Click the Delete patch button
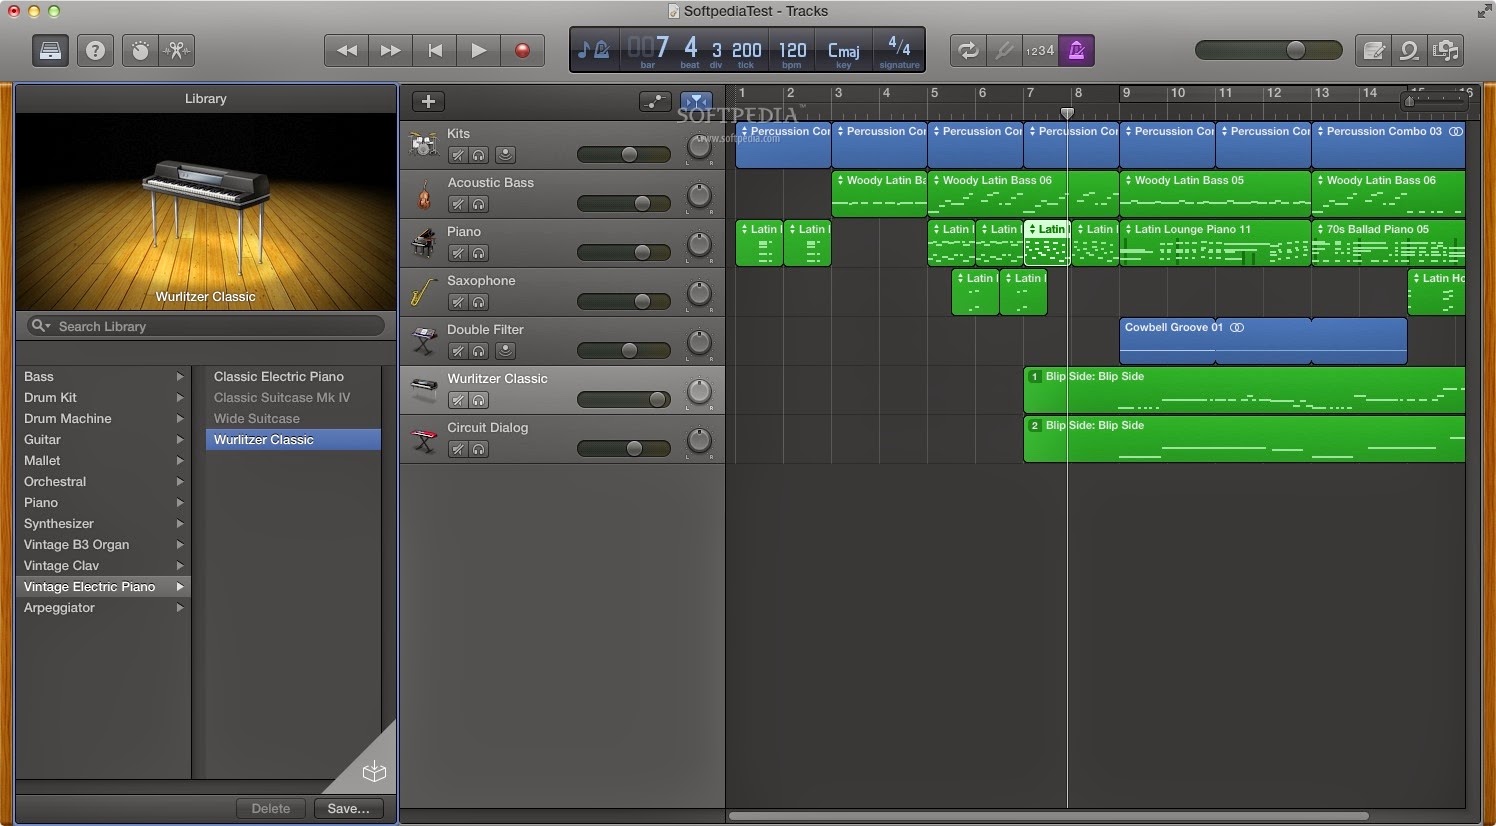1496x826 pixels. click(x=271, y=808)
